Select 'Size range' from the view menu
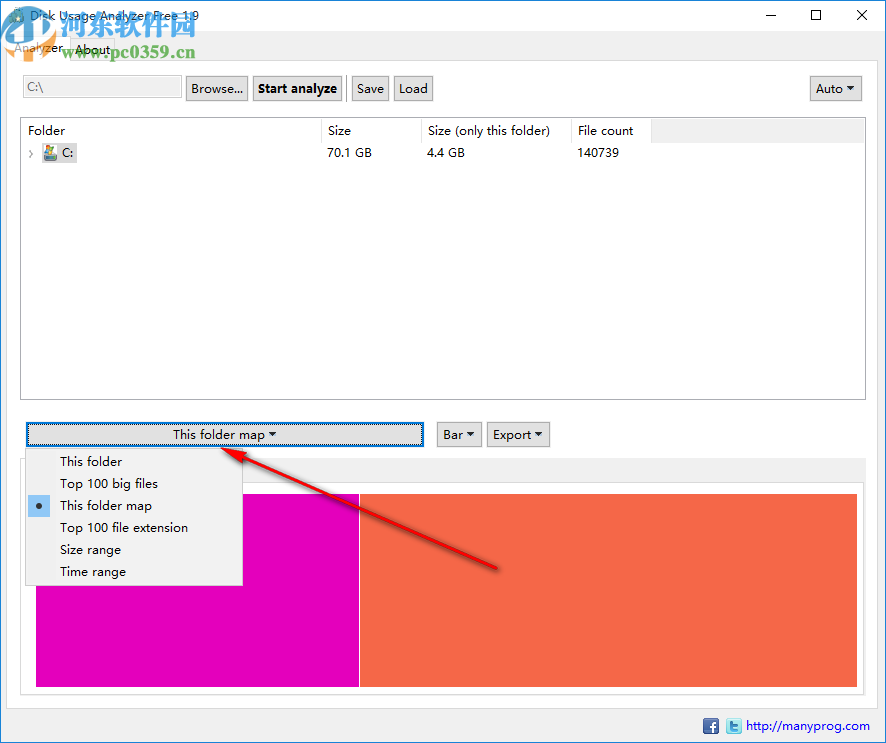Viewport: 886px width, 743px height. click(x=90, y=549)
